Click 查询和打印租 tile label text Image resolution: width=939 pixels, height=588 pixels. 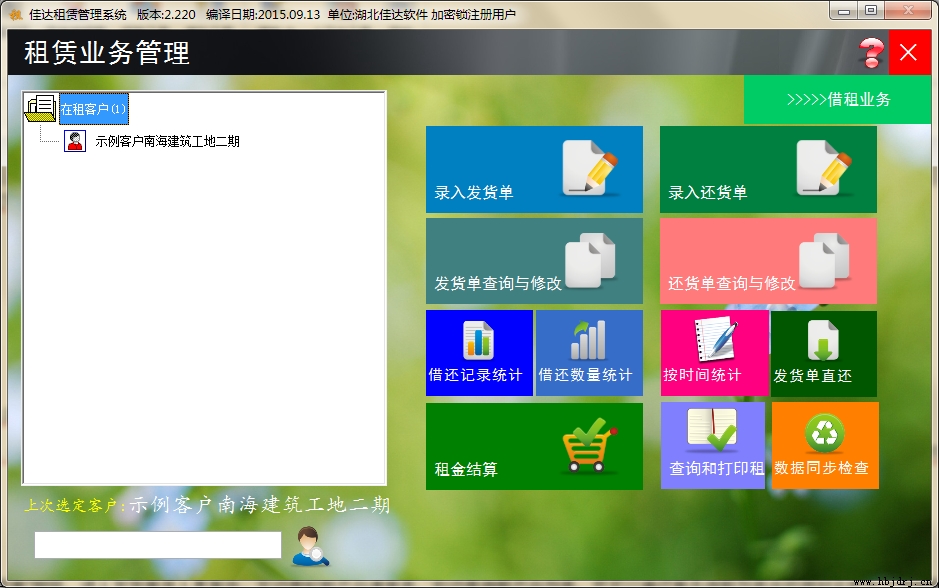pyautogui.click(x=716, y=468)
